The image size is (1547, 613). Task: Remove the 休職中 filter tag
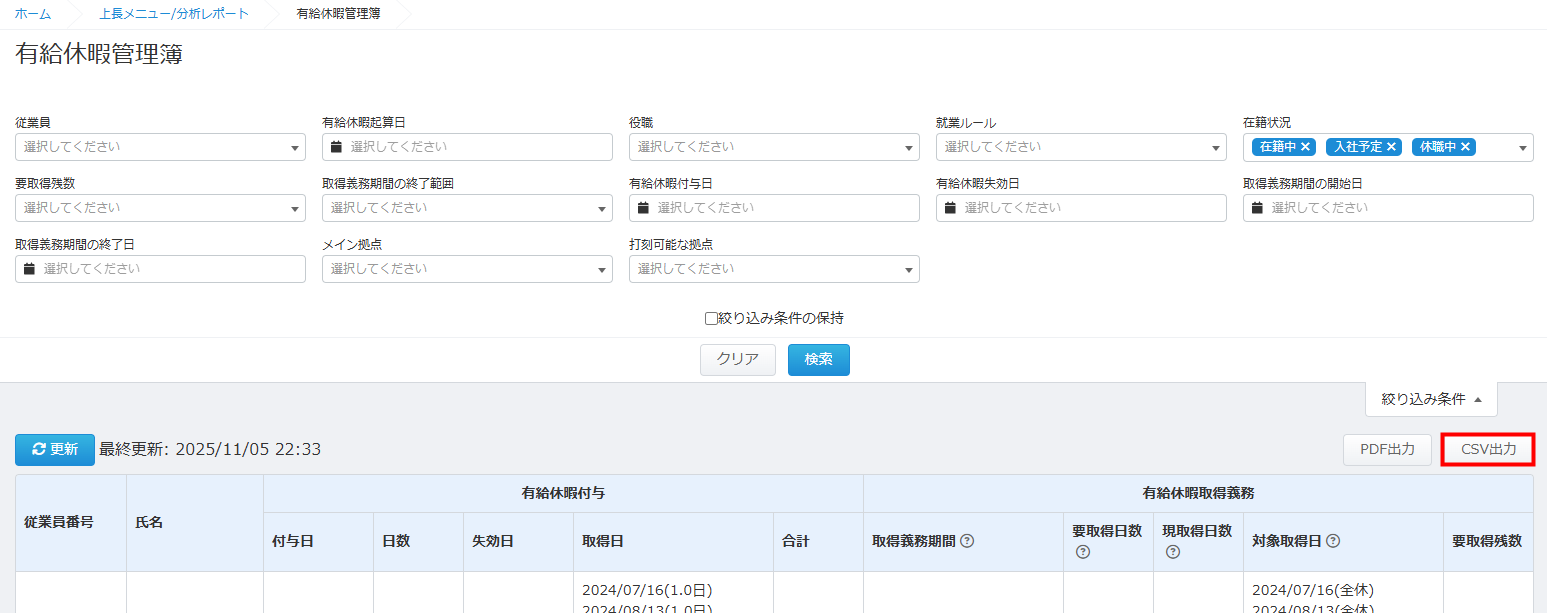click(1465, 147)
